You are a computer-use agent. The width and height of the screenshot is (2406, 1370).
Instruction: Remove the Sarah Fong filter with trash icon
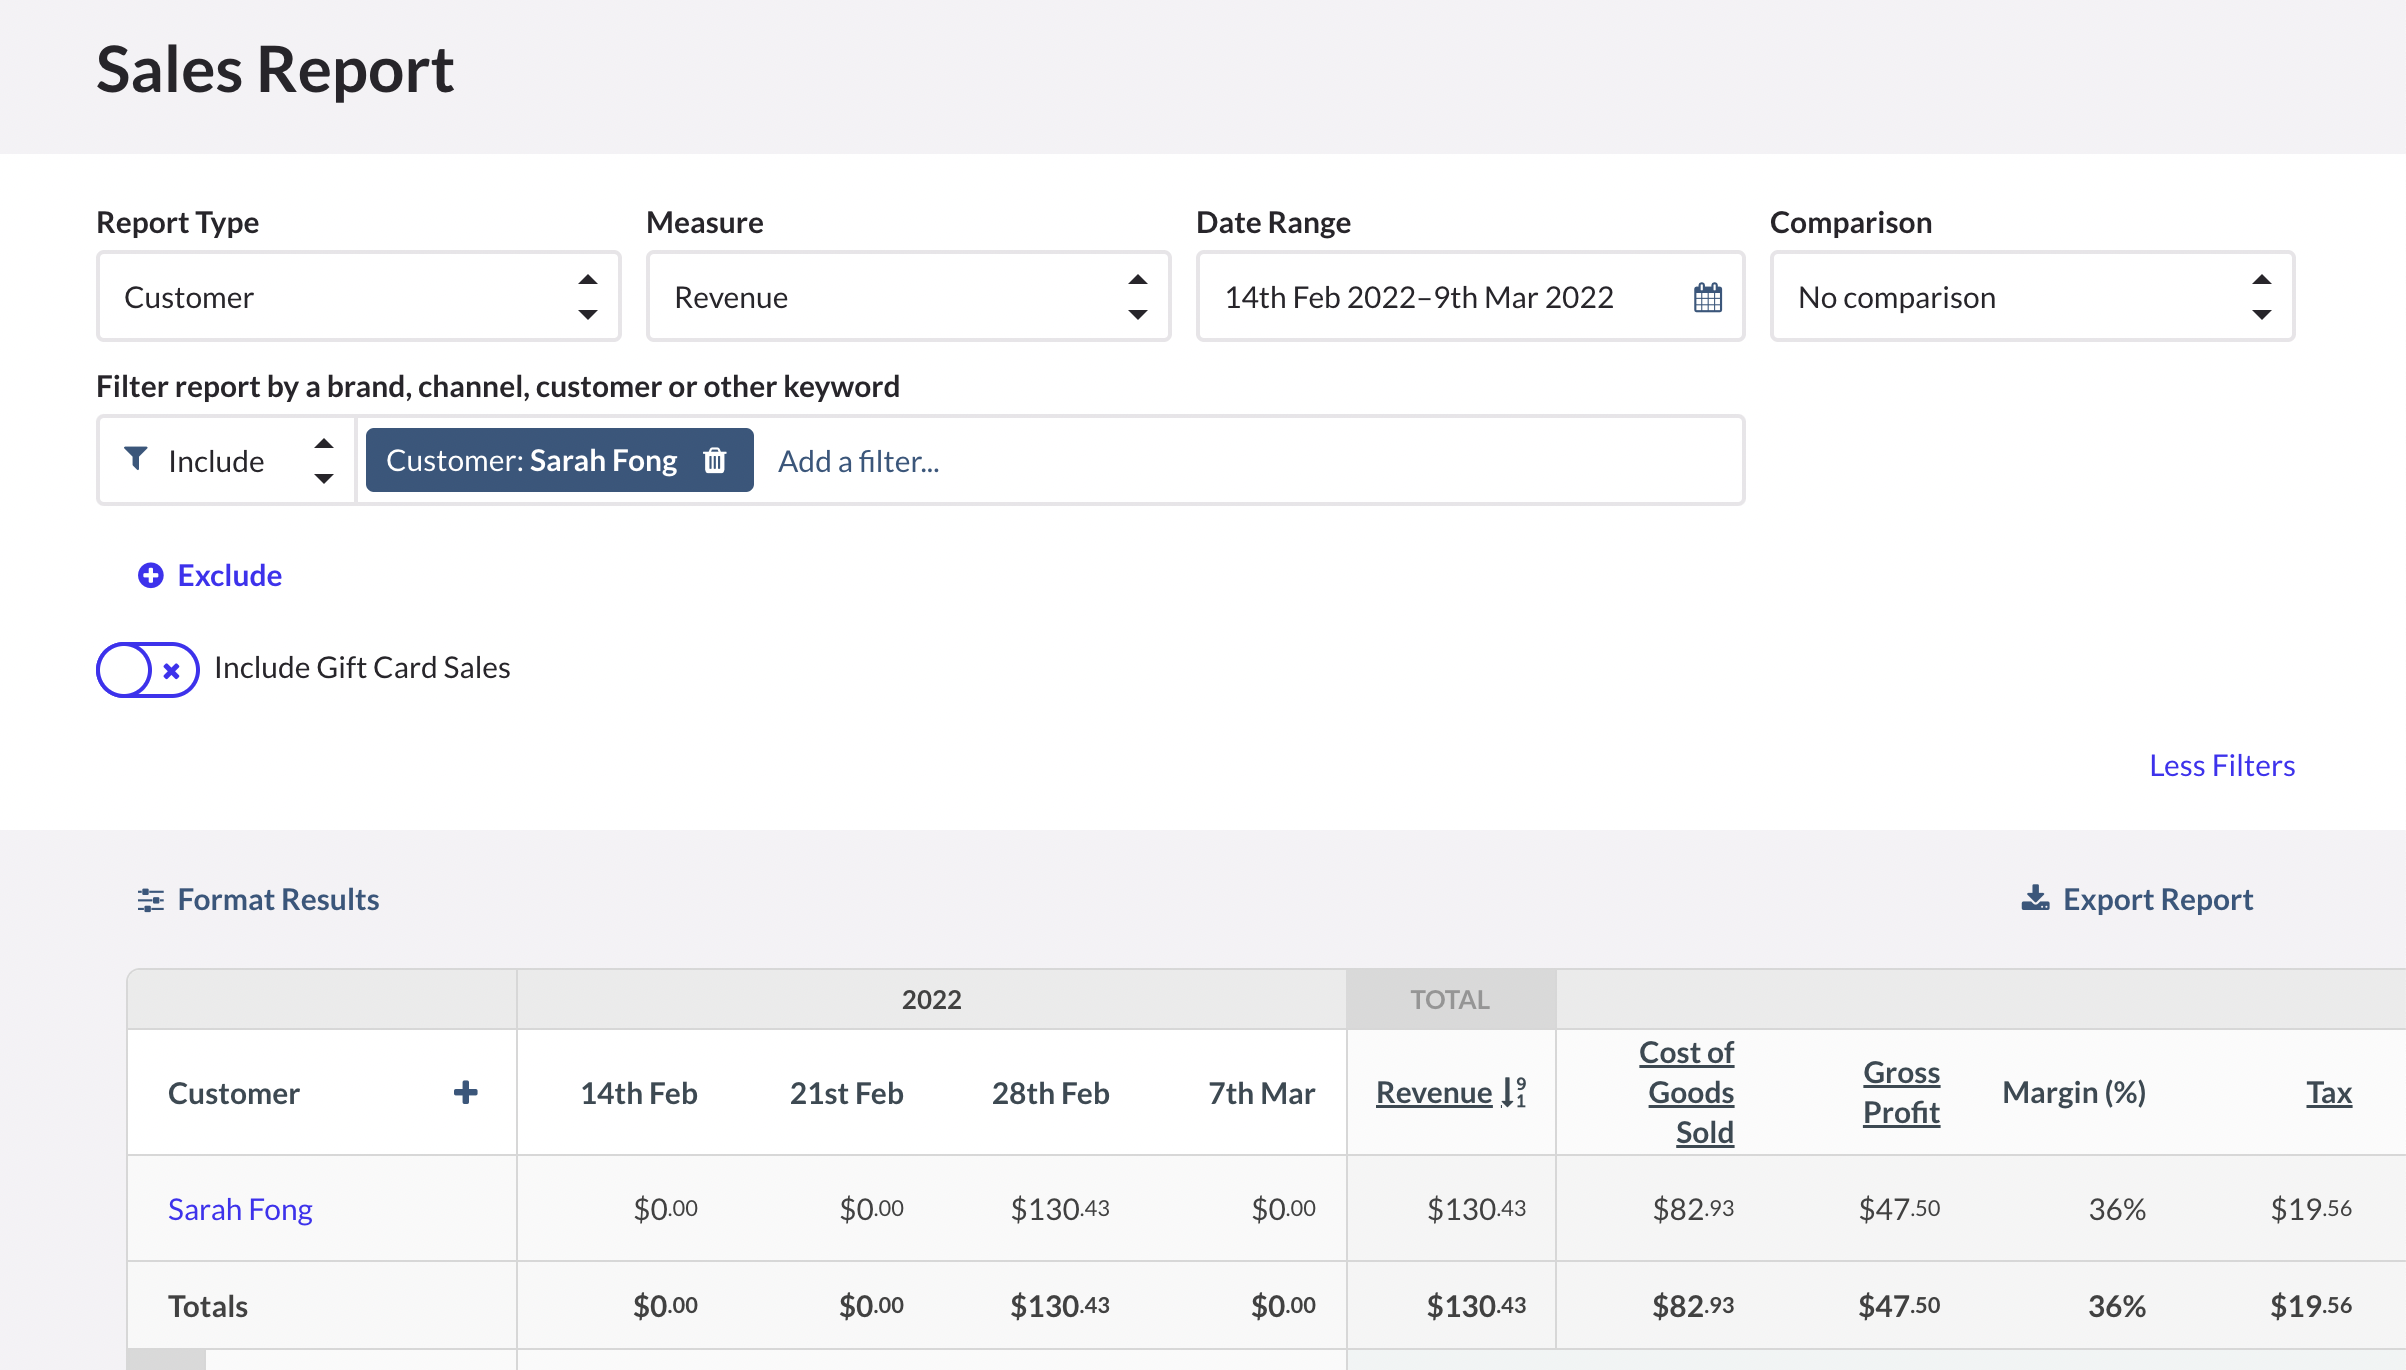coord(715,461)
